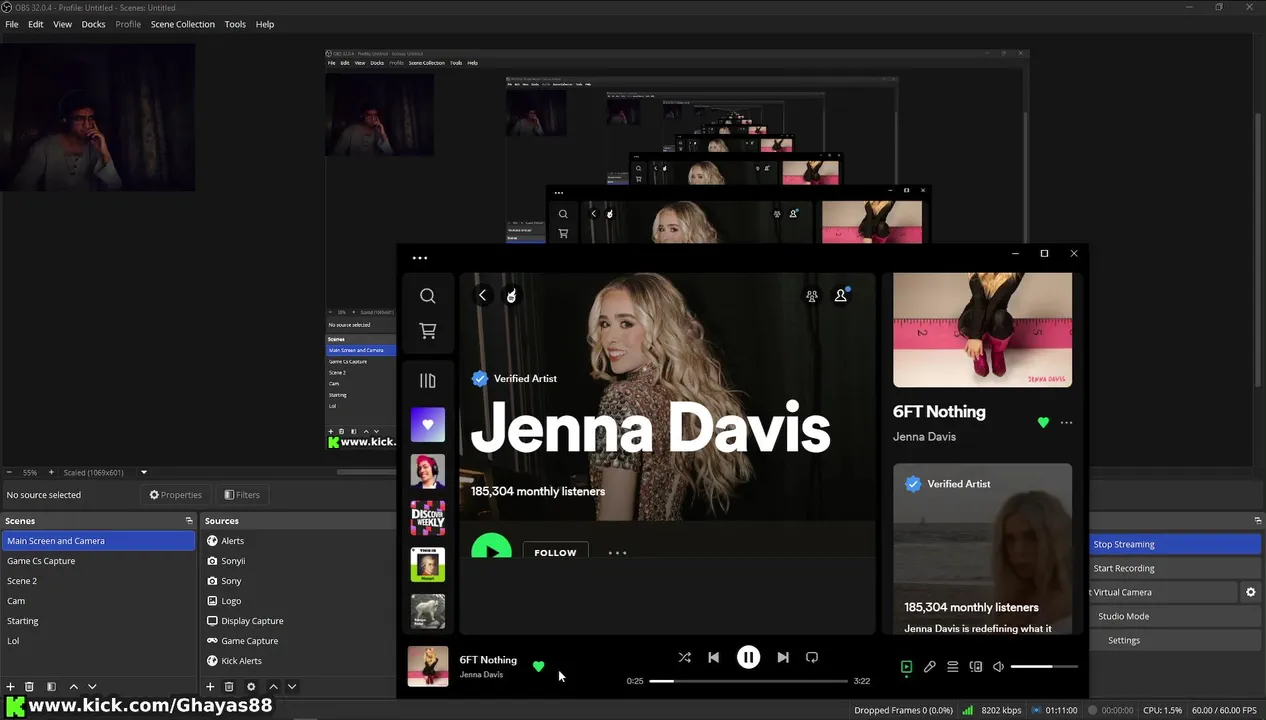1266x720 pixels.
Task: Move source up in Sources toolbar
Action: [273, 687]
